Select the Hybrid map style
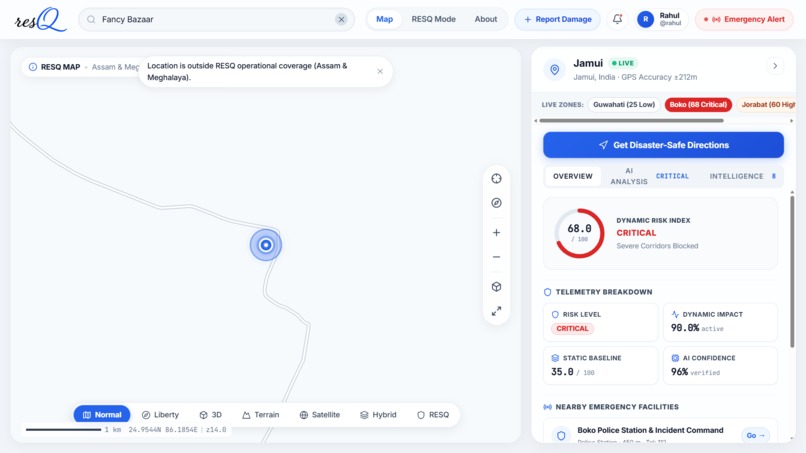 pyautogui.click(x=378, y=414)
